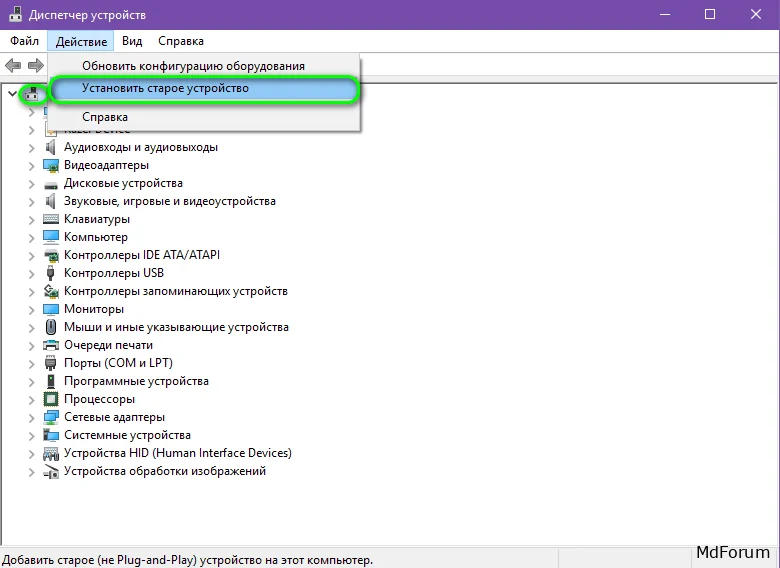
Task: Click the Видеоадаптеры display adapter icon
Action: coord(51,165)
